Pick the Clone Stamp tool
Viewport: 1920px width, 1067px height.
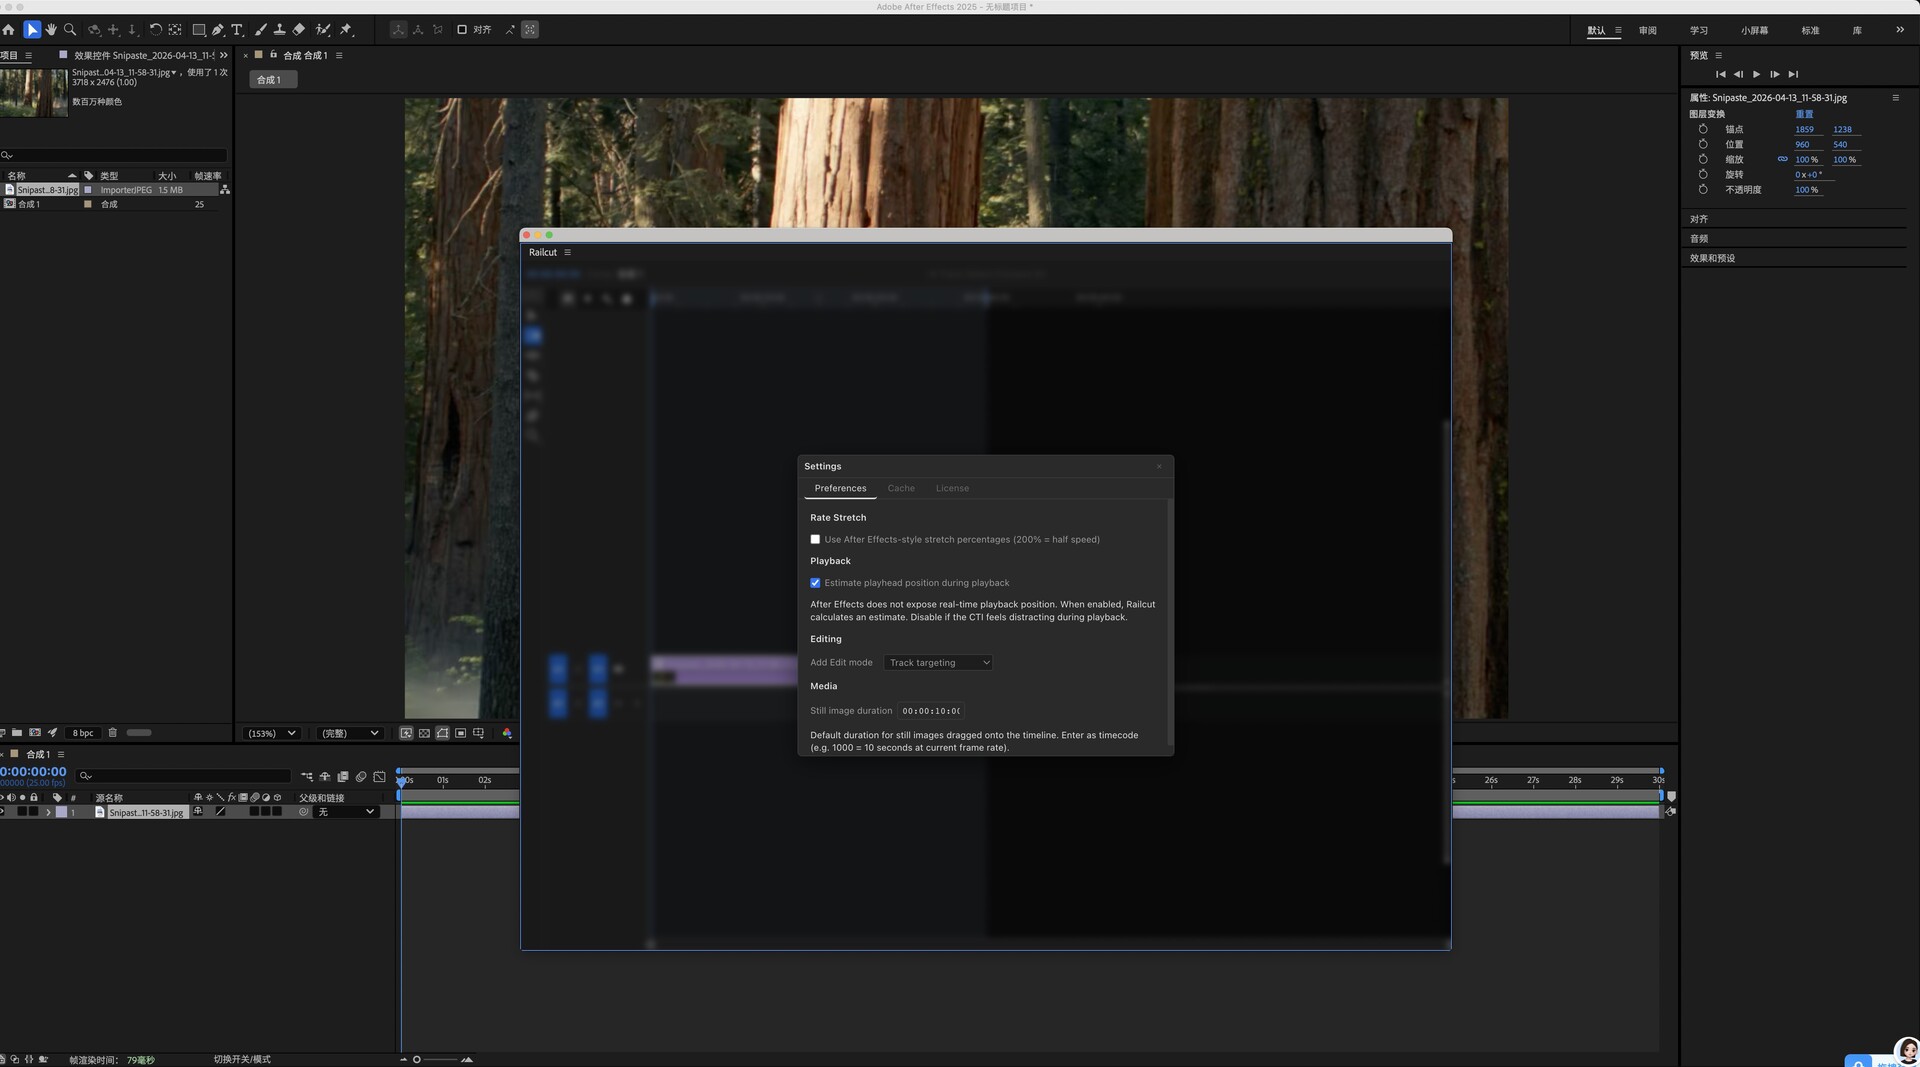[280, 30]
